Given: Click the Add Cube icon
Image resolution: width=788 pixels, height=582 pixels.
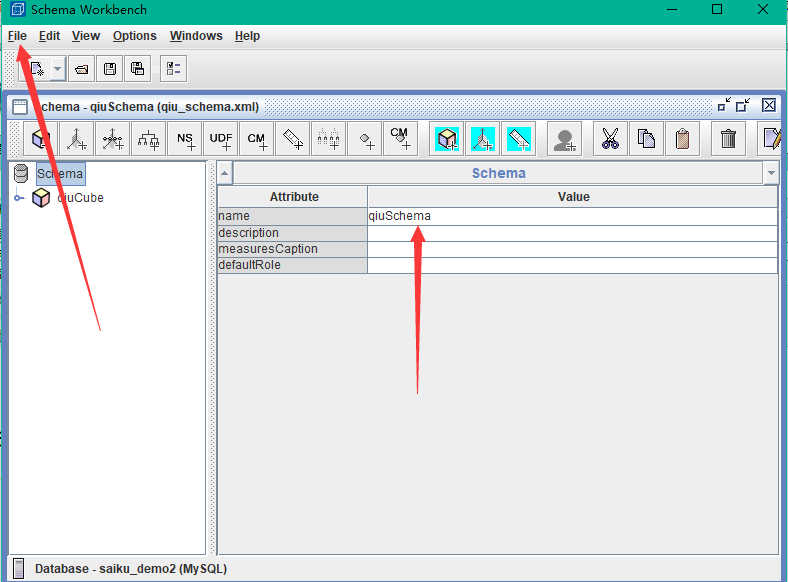Looking at the screenshot, I should coord(41,139).
